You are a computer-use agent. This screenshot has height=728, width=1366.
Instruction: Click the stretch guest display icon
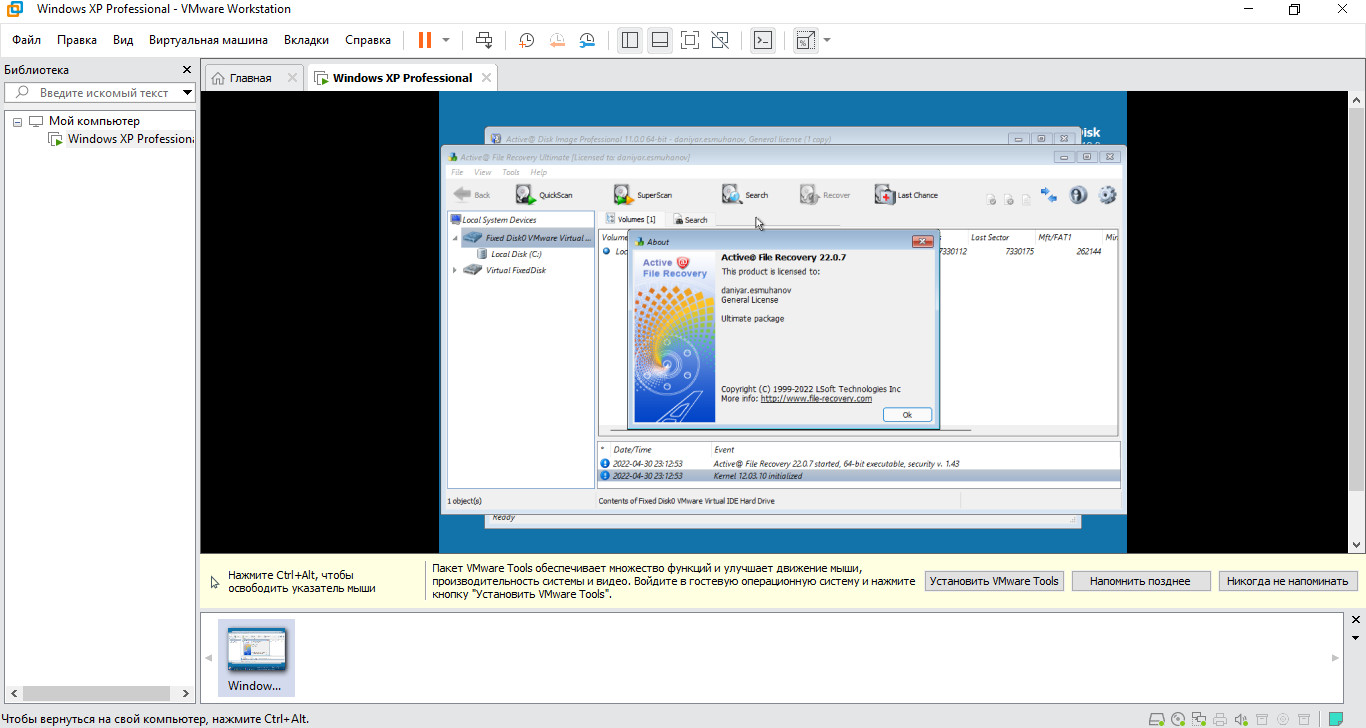tap(805, 40)
